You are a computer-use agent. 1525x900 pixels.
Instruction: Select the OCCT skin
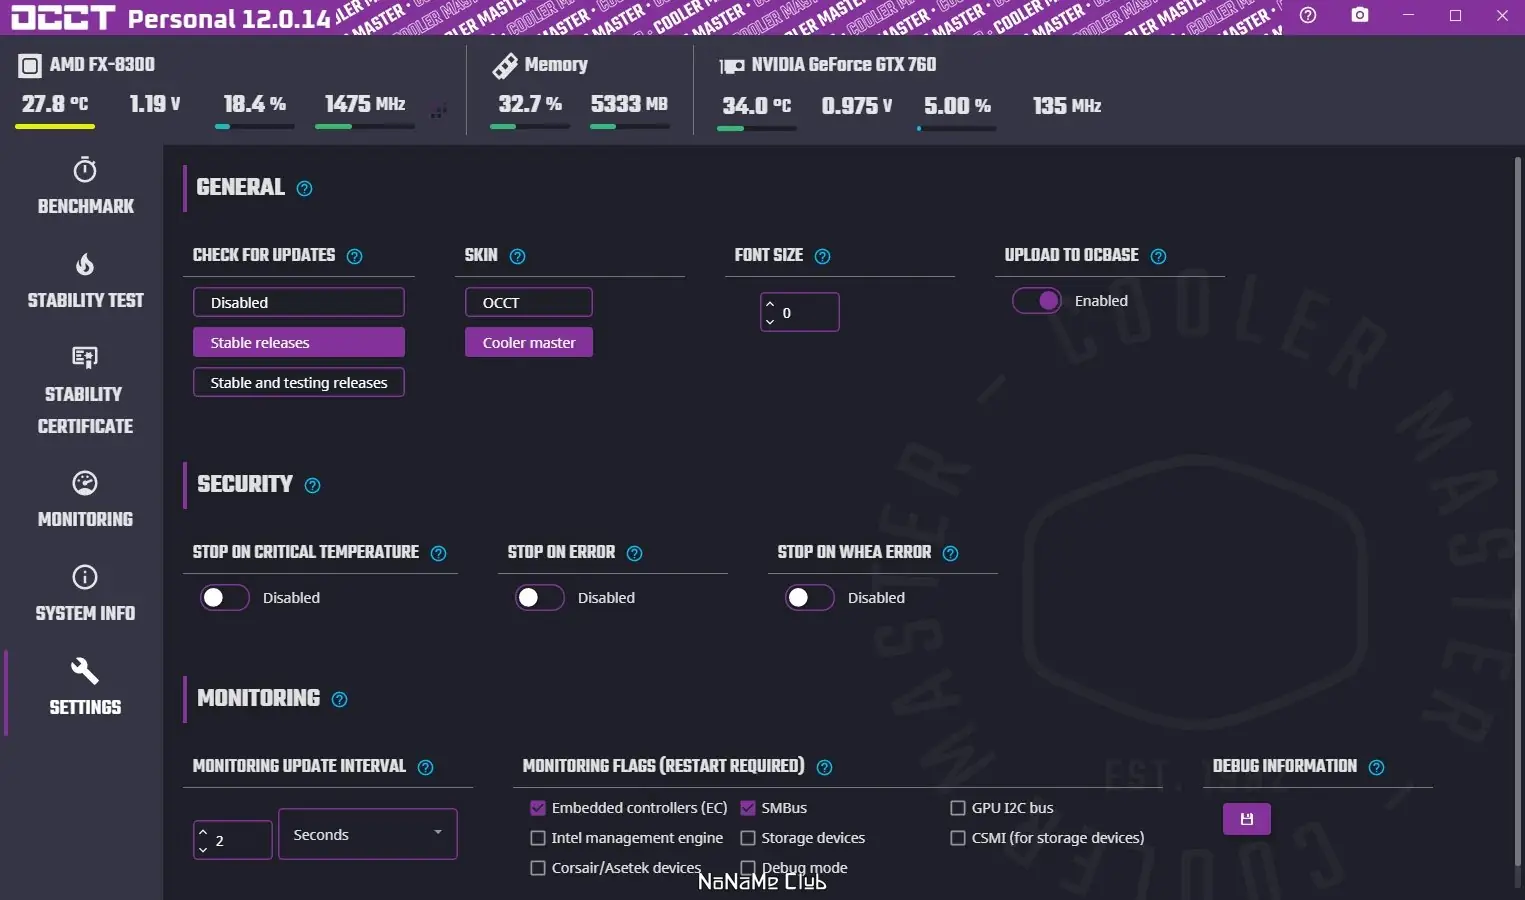coord(529,302)
